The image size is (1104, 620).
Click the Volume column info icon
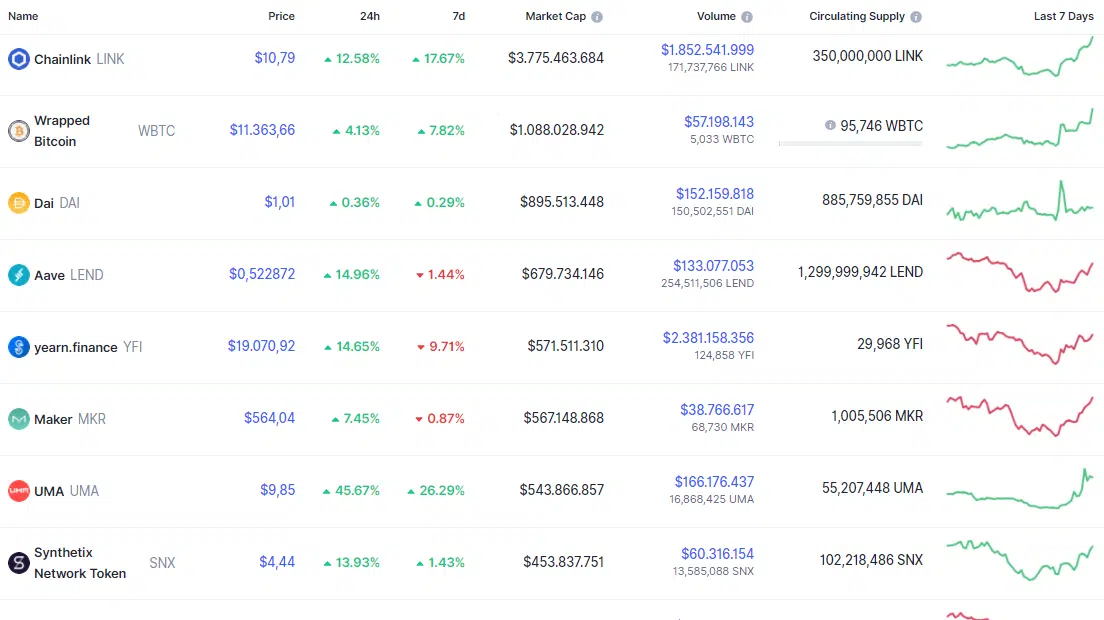(747, 17)
